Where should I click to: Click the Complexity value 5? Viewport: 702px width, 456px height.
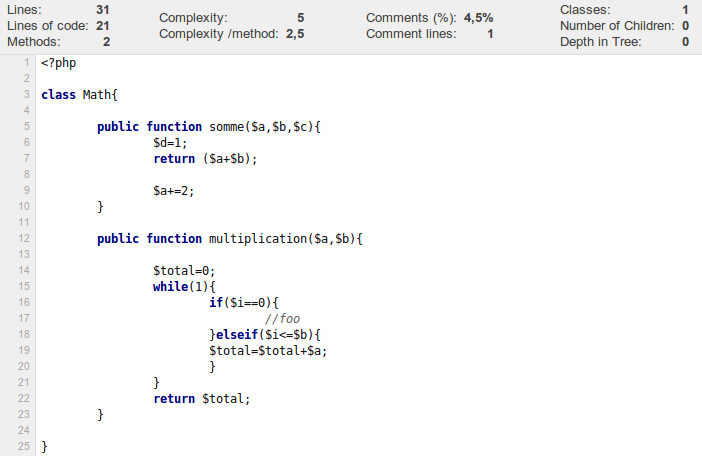click(301, 18)
